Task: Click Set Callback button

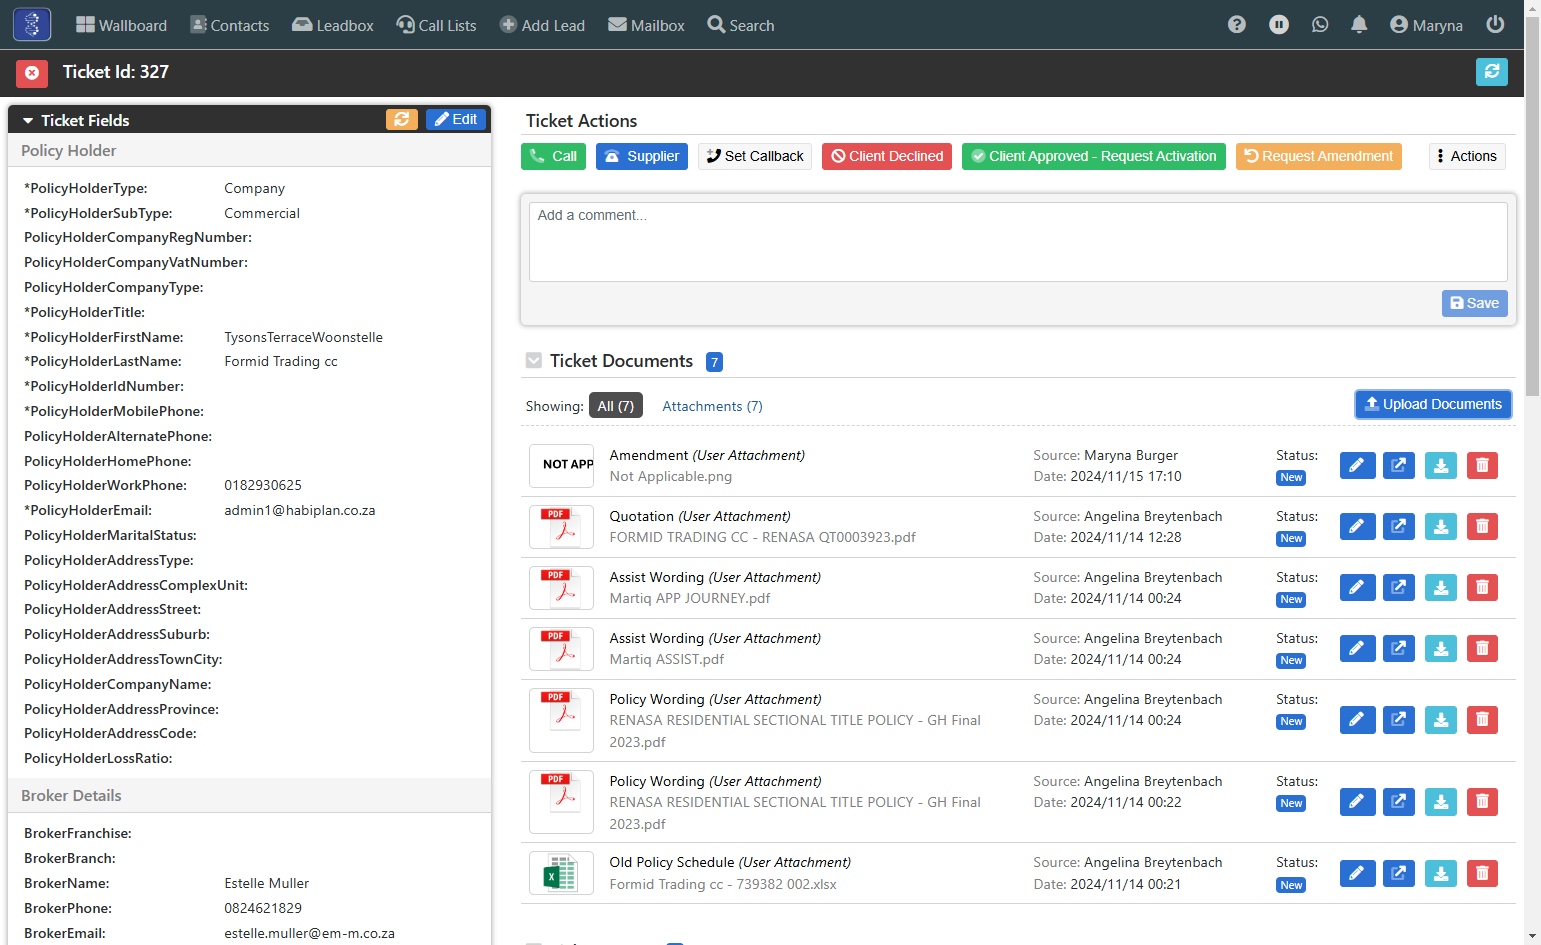Action: pos(755,156)
